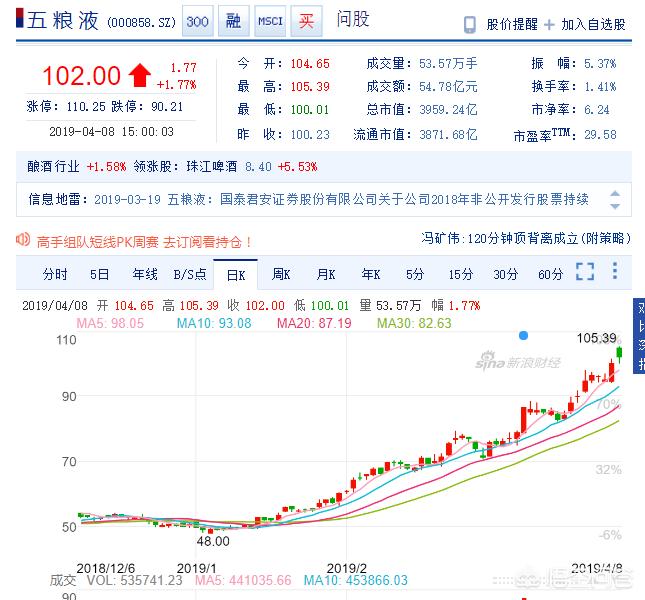Viewport: 645px width, 600px height.
Task: Click the MA10: 93.08 legend
Action: point(214,323)
